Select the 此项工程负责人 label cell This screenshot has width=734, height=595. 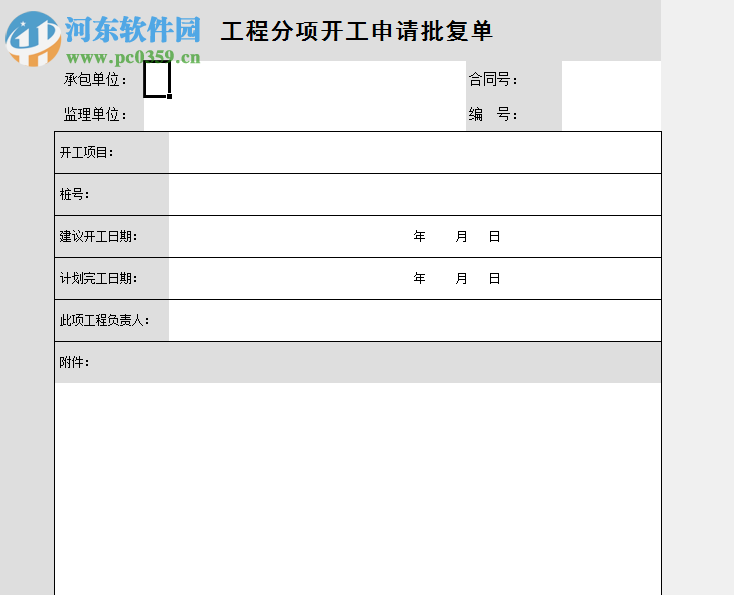click(112, 321)
